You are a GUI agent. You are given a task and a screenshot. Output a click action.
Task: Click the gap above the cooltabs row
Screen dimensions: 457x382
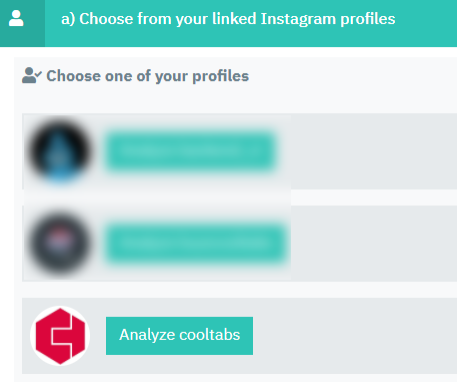tap(239, 290)
